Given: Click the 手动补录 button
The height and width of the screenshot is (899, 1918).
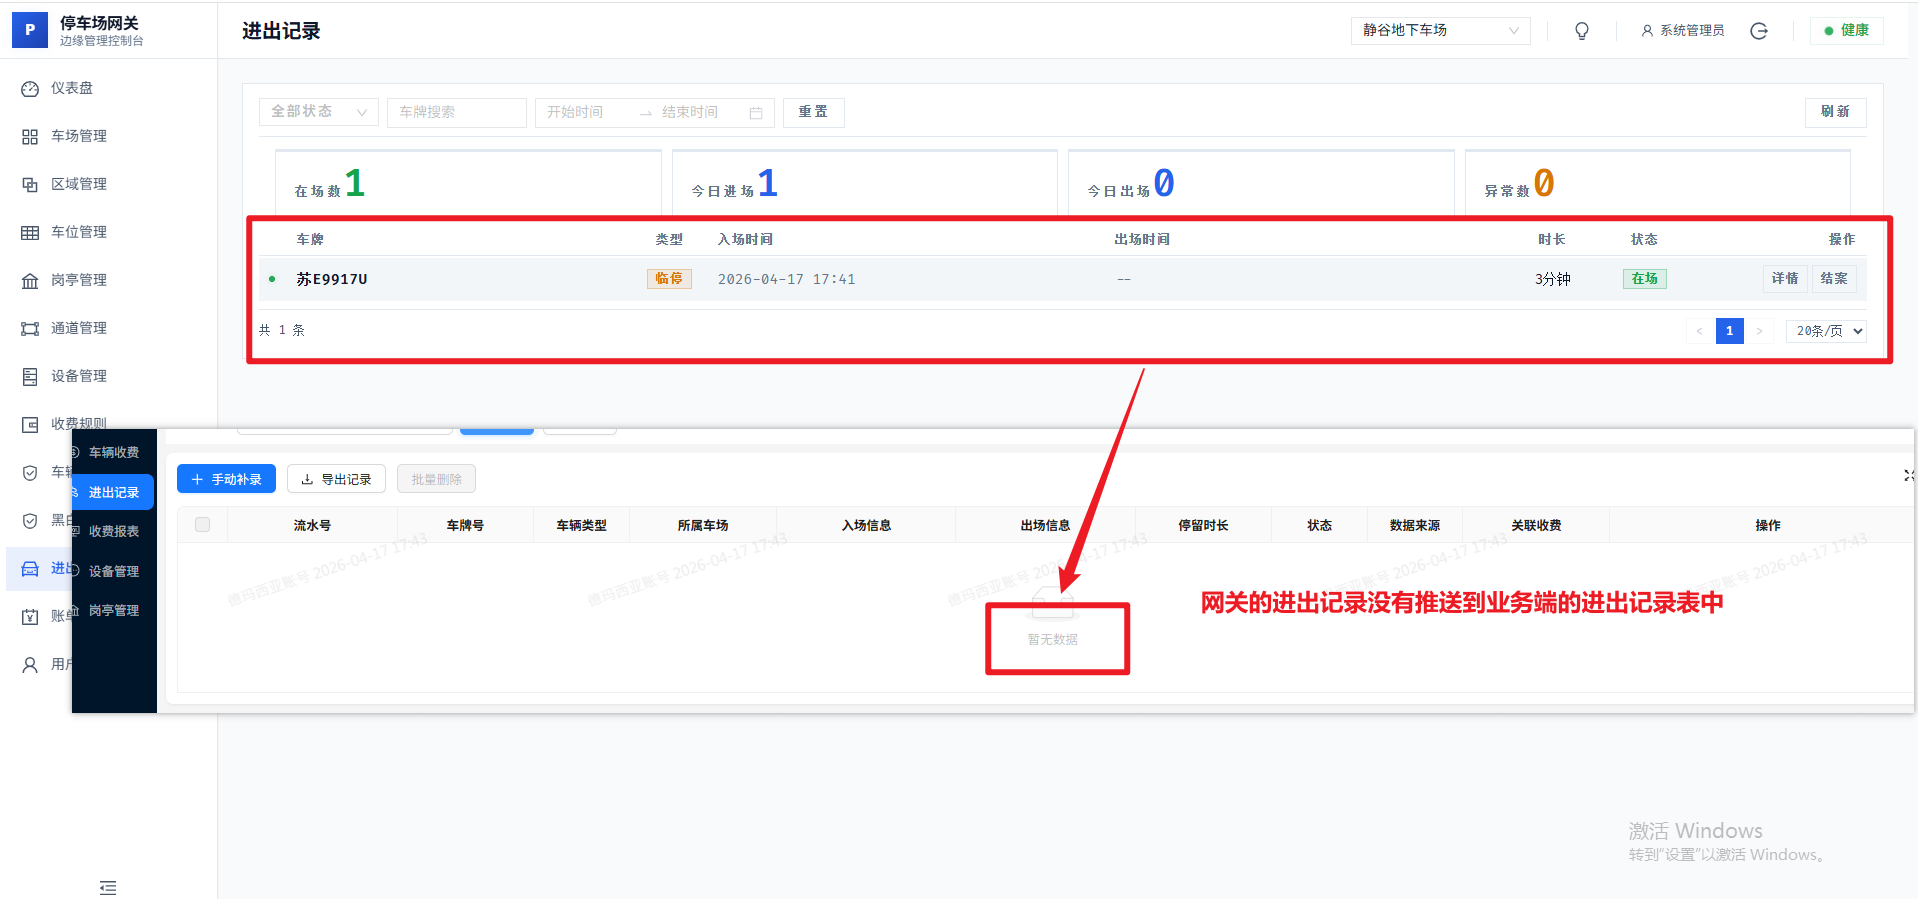Looking at the screenshot, I should (x=226, y=480).
